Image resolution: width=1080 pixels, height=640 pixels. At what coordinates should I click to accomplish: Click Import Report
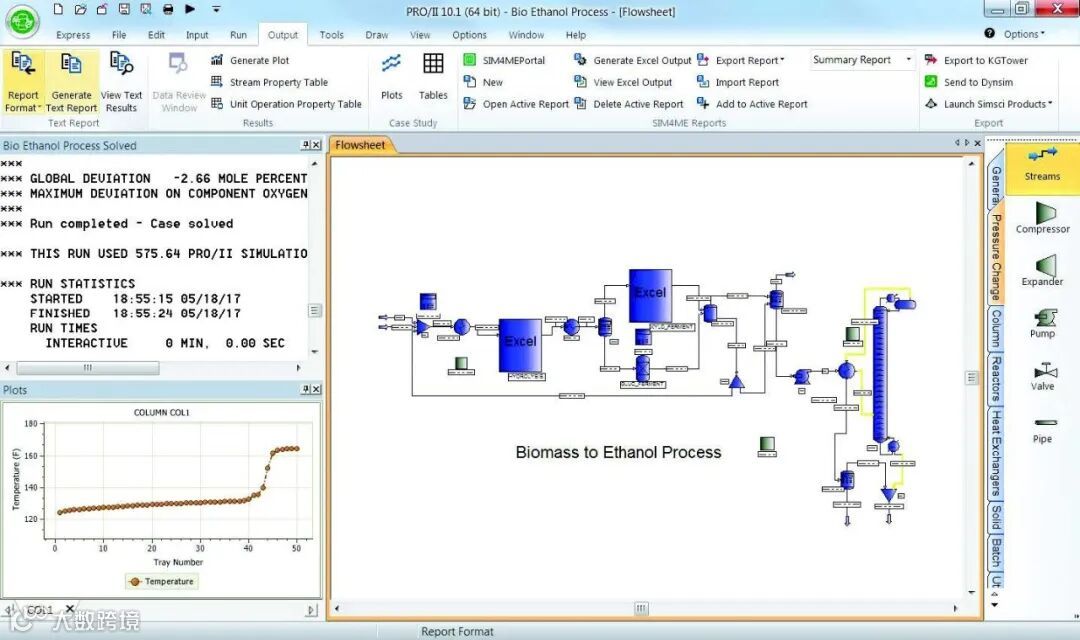click(x=738, y=82)
